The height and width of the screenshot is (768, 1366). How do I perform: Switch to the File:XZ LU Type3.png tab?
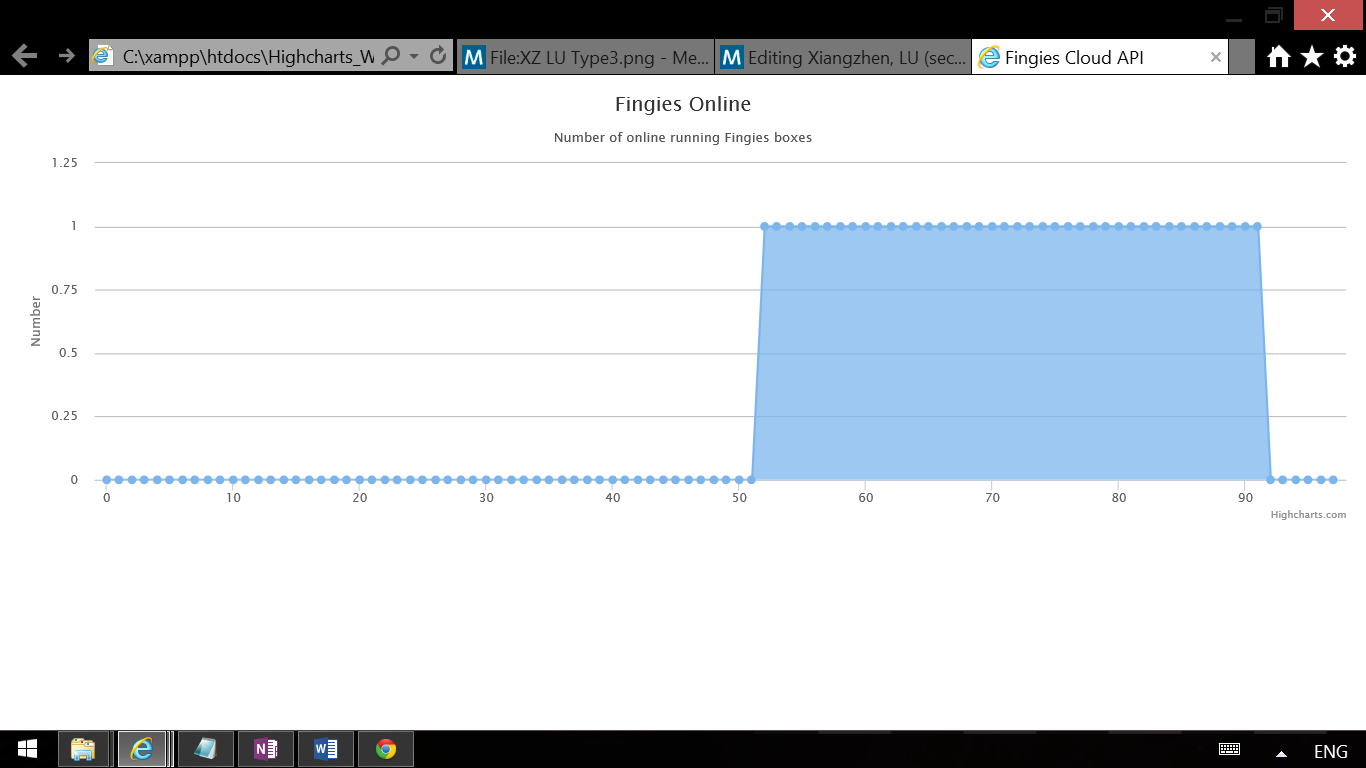coord(585,57)
